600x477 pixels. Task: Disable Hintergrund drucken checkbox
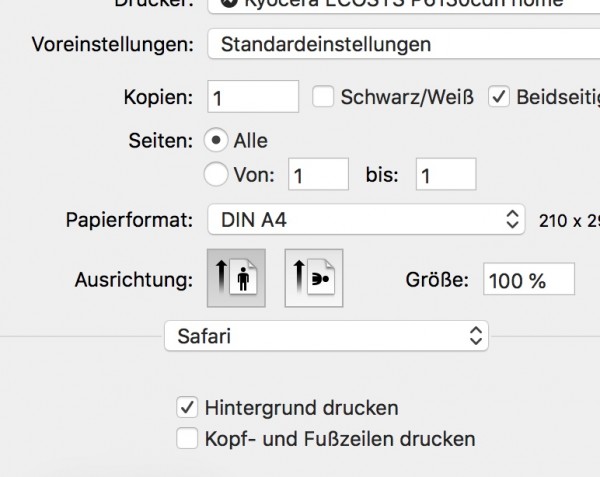click(x=187, y=407)
